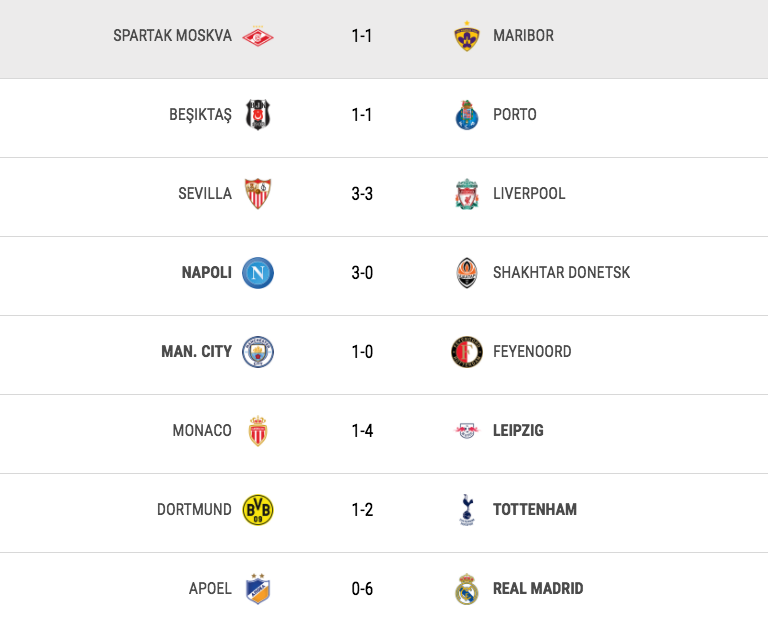Select the Monaco club crest
This screenshot has height=628, width=768.
pos(258,431)
